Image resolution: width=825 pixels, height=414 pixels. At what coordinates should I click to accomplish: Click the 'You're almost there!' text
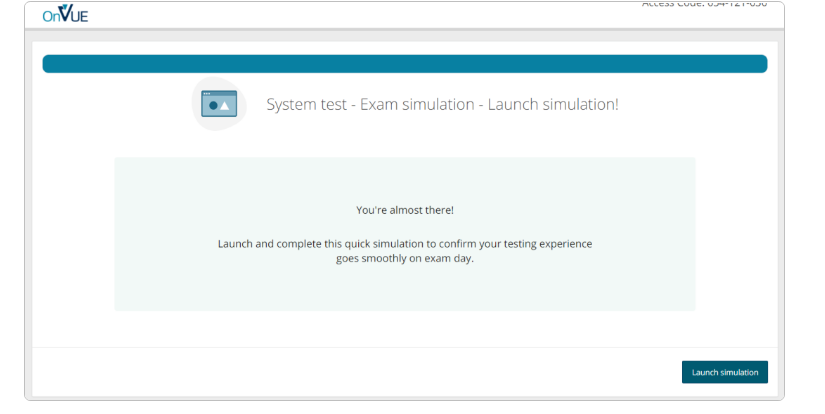point(405,210)
